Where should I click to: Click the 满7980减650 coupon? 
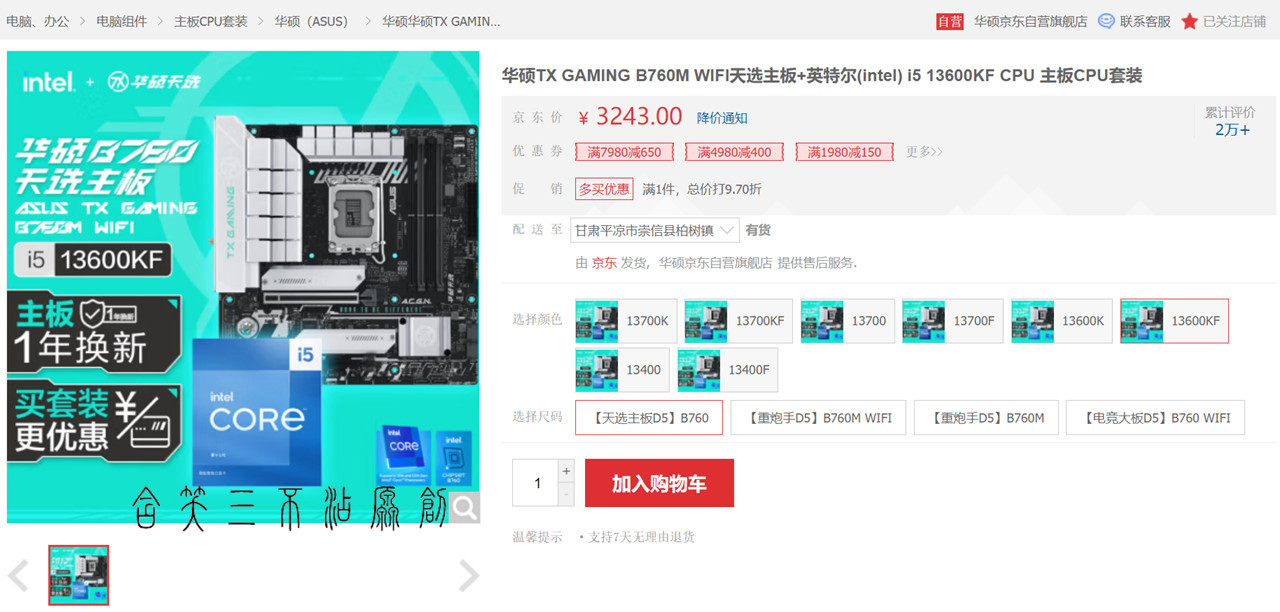pos(624,152)
